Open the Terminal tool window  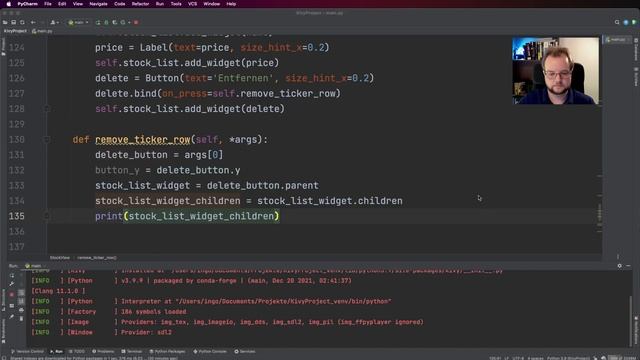(131, 351)
